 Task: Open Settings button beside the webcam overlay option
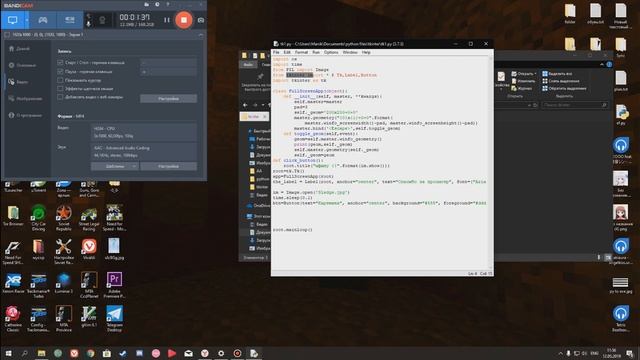coord(169,98)
